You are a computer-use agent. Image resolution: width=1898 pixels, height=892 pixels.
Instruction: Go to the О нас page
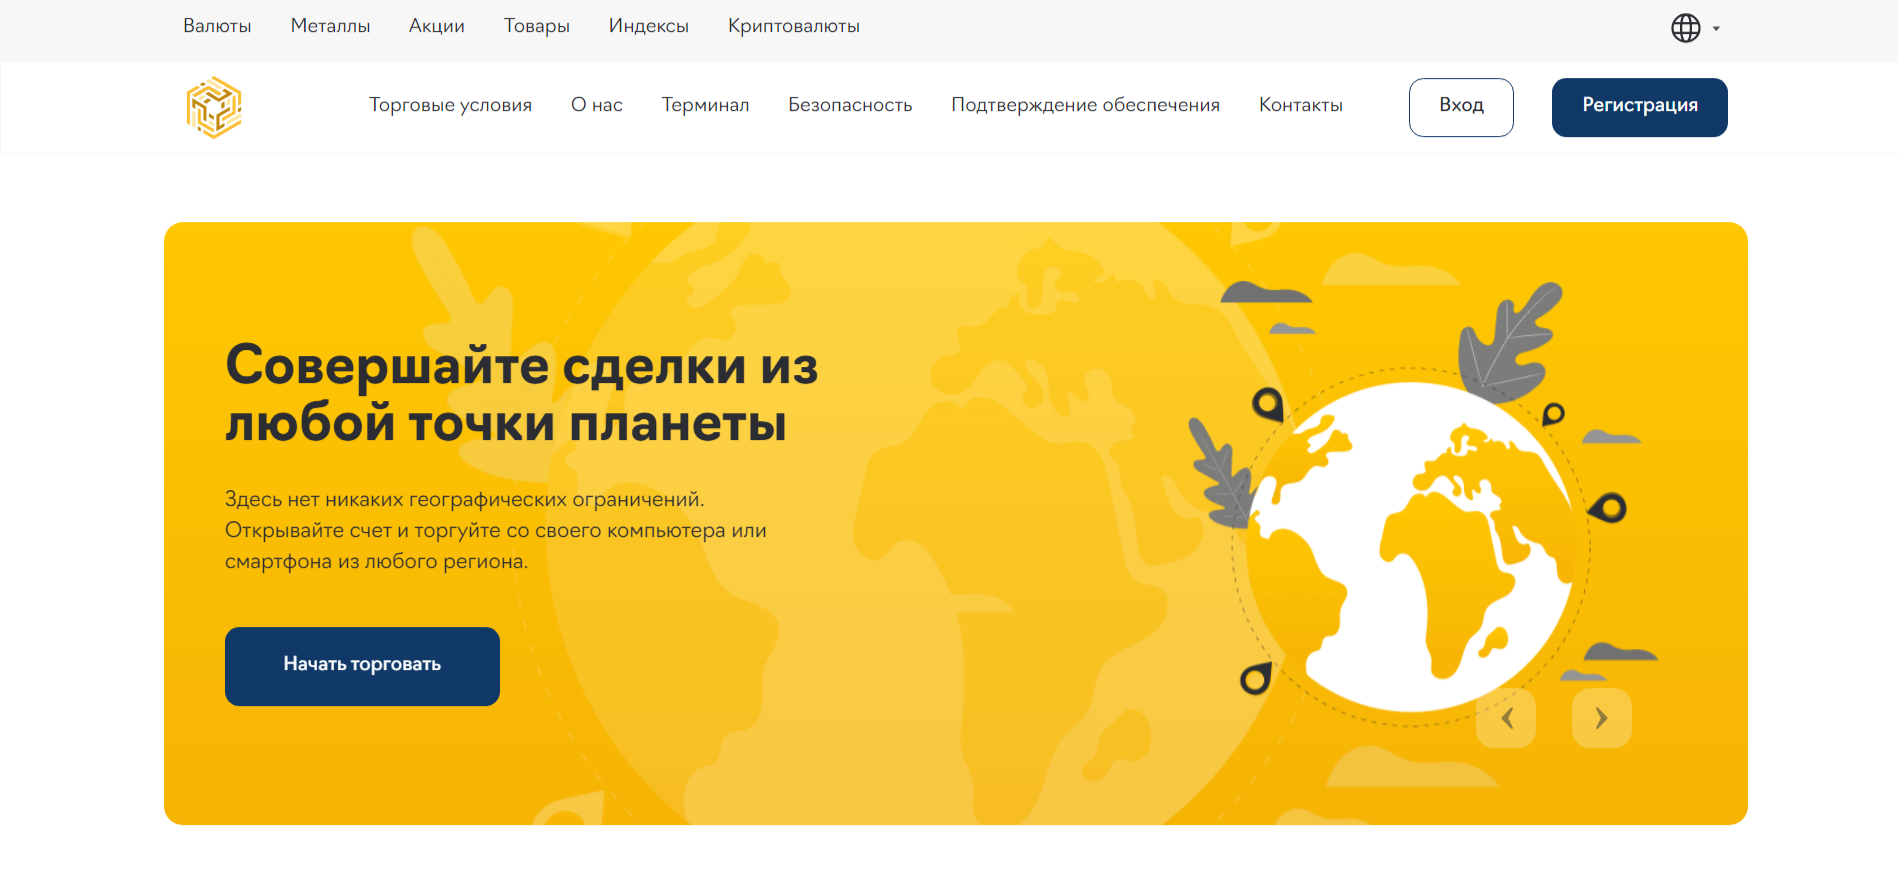[596, 105]
